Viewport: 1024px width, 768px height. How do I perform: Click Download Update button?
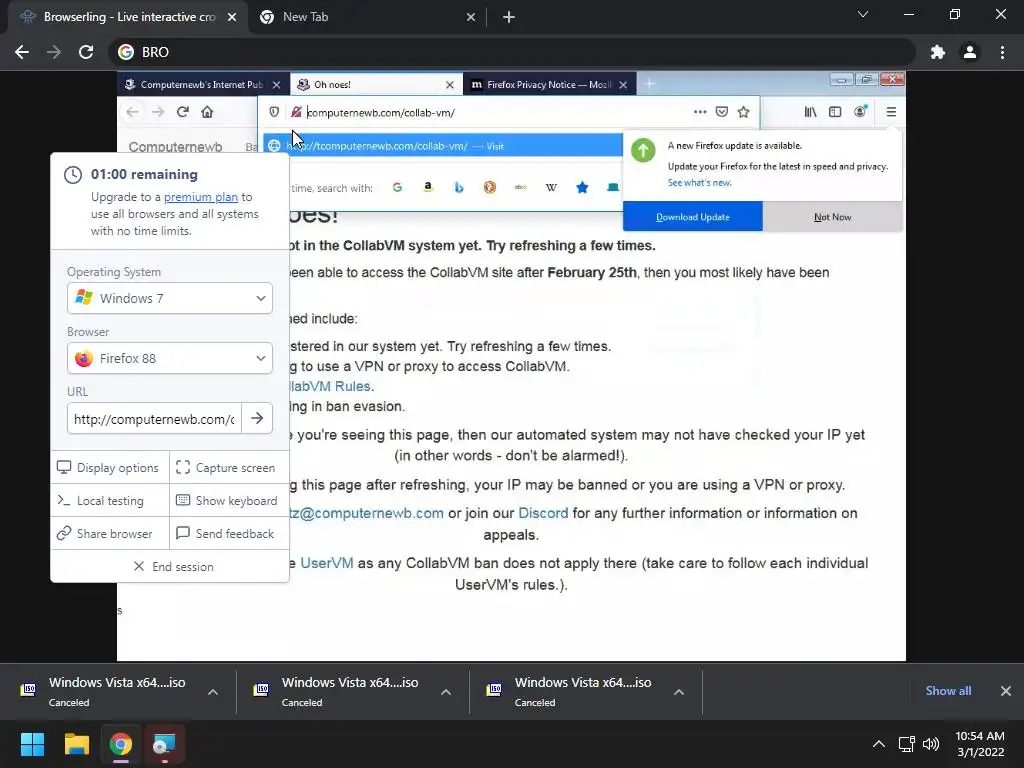point(693,217)
